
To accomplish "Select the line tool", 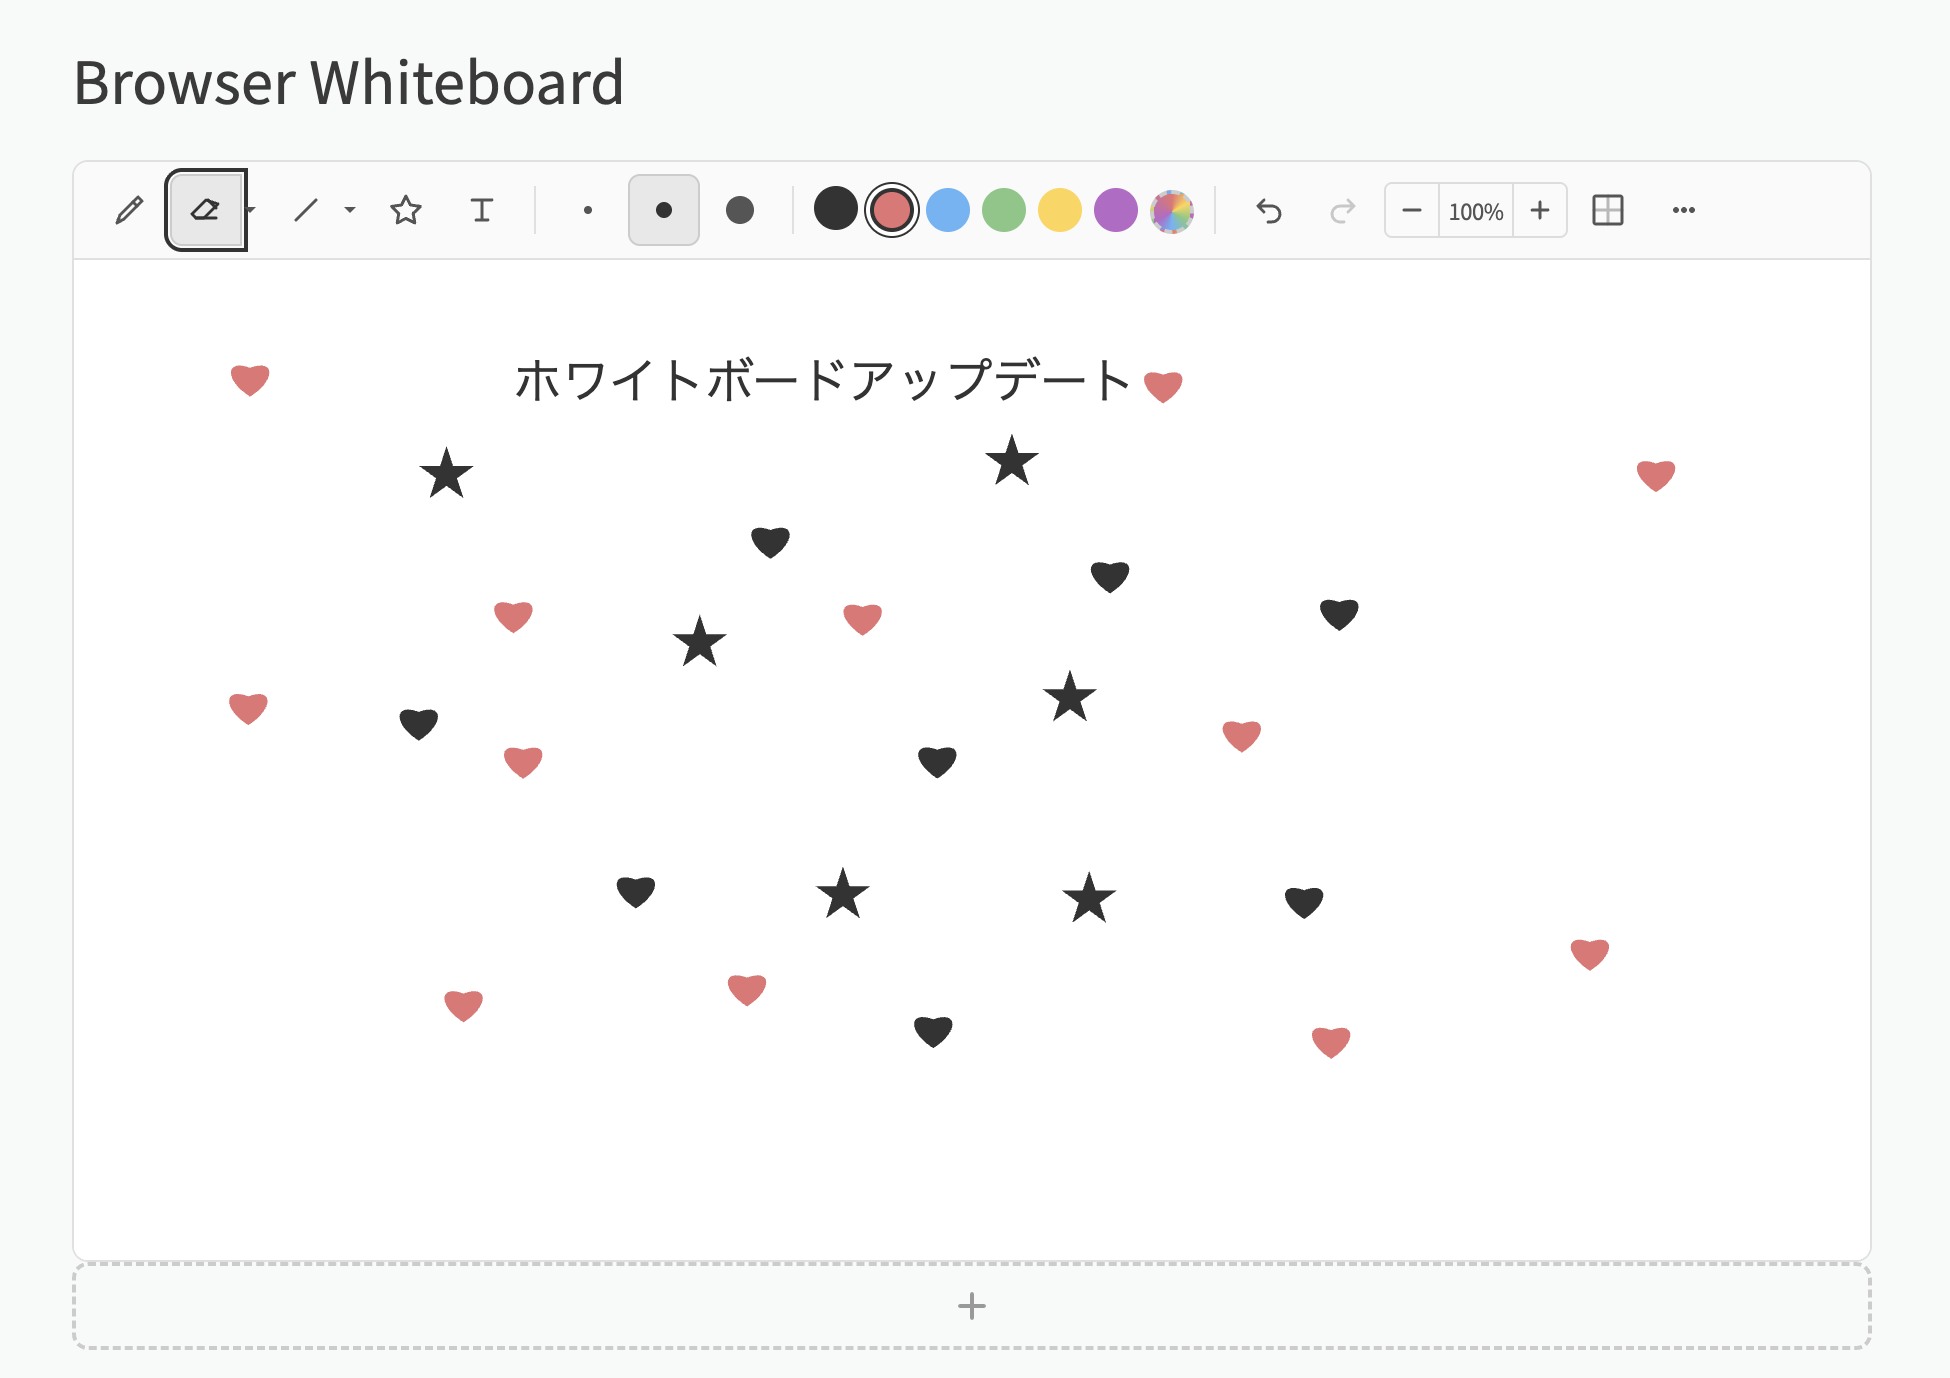I will 306,210.
